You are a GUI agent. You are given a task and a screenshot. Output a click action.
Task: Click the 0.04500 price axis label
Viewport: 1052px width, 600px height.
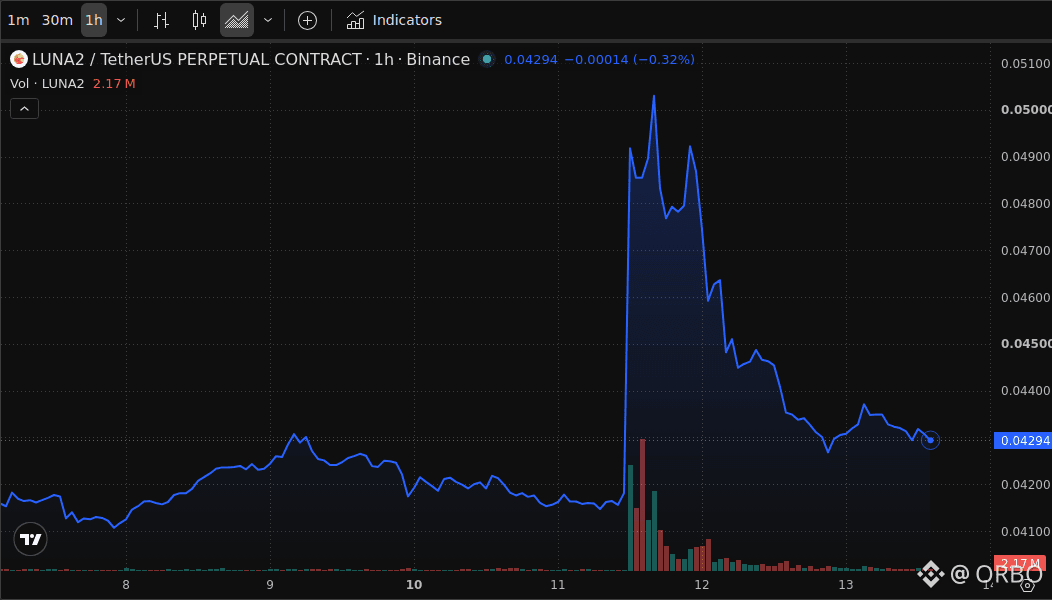click(x=1026, y=344)
